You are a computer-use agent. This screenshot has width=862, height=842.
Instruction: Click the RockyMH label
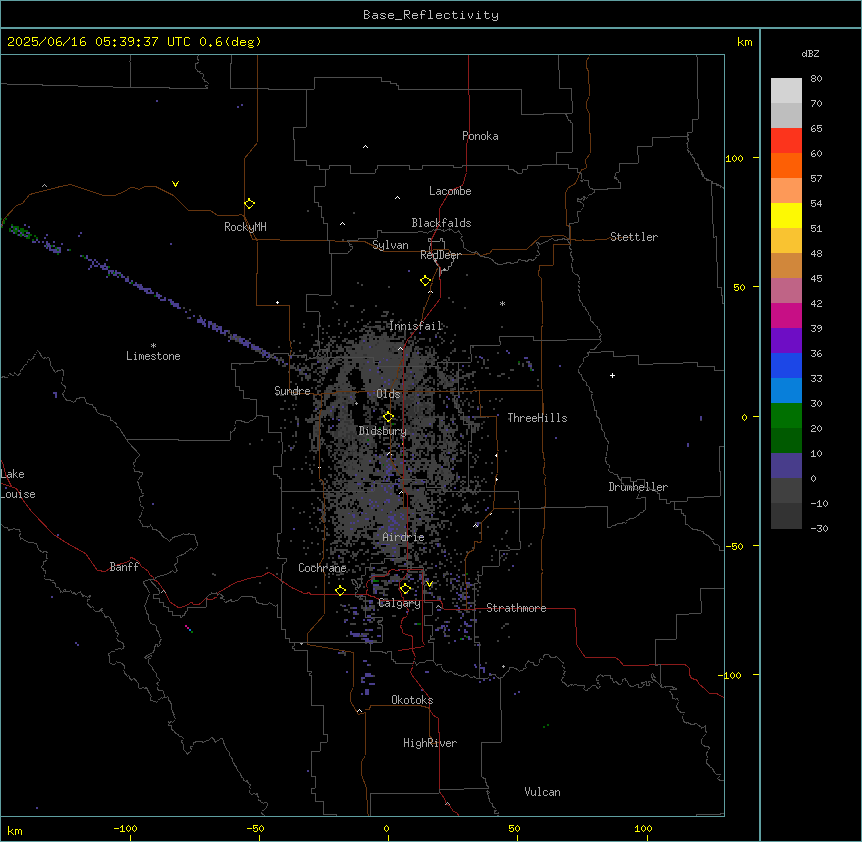(x=245, y=227)
